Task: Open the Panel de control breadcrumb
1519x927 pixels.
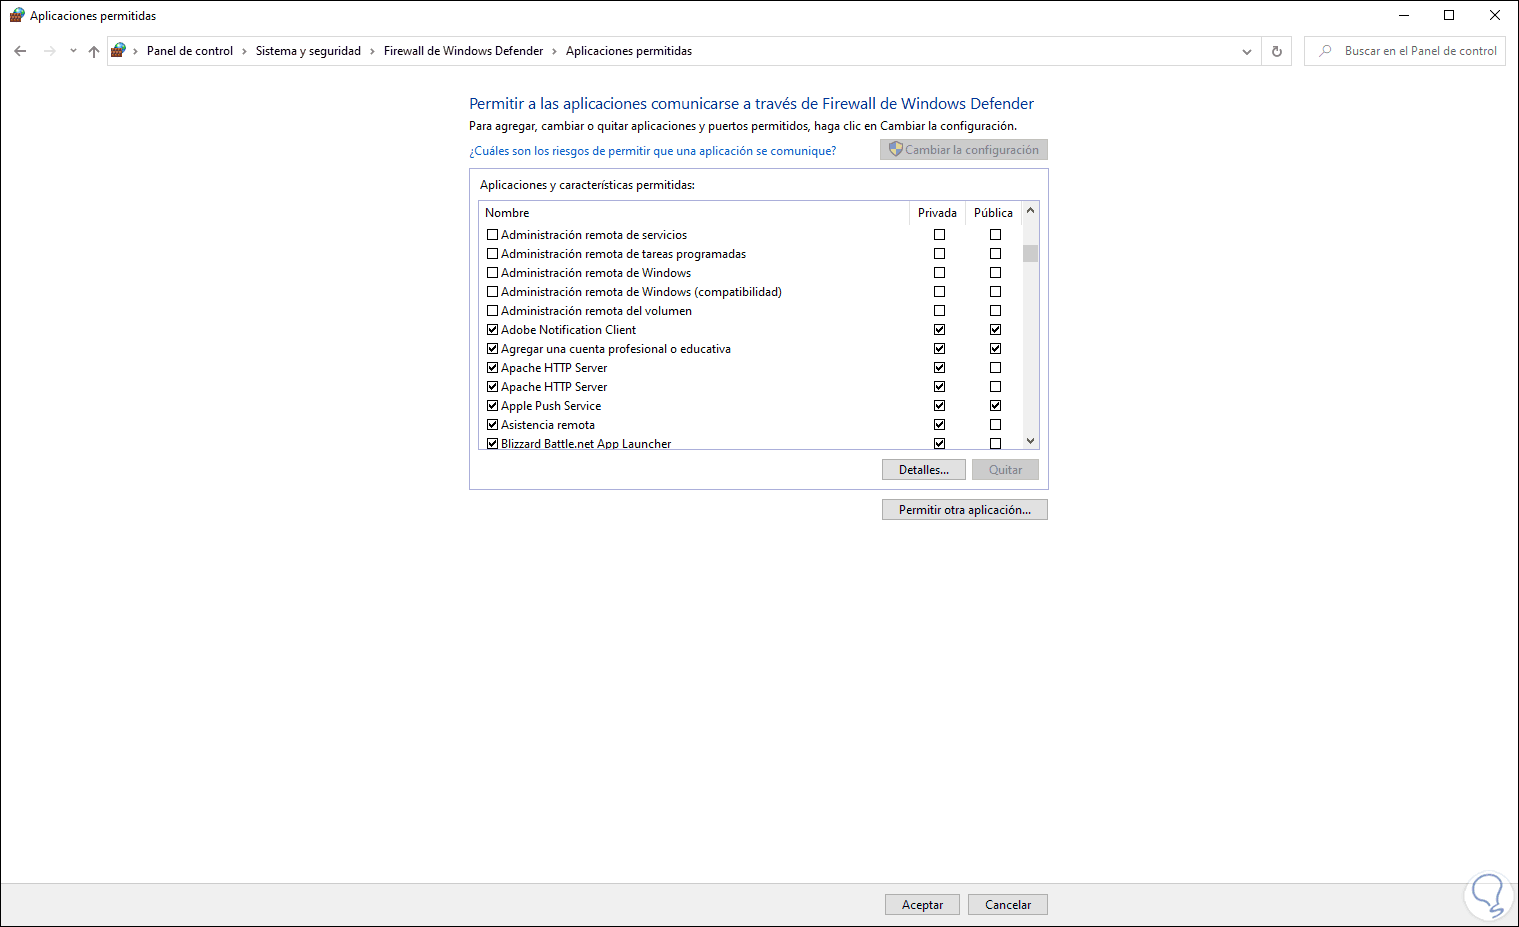Action: 190,51
